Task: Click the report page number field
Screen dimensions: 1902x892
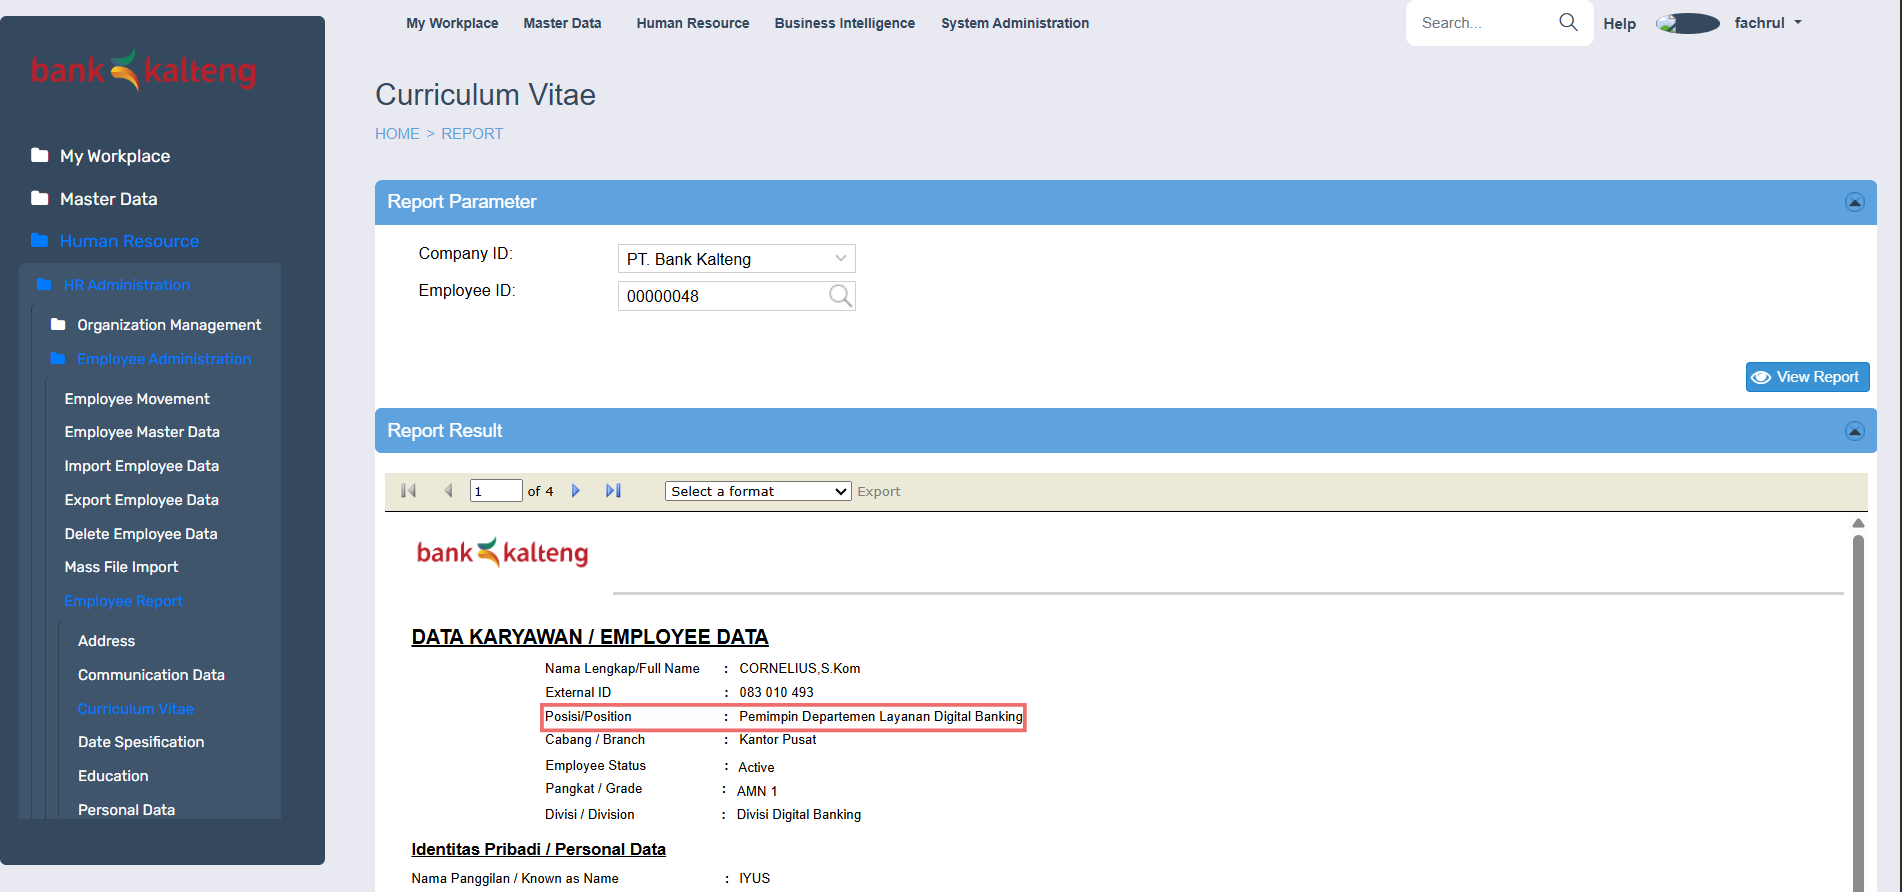Action: (x=495, y=491)
